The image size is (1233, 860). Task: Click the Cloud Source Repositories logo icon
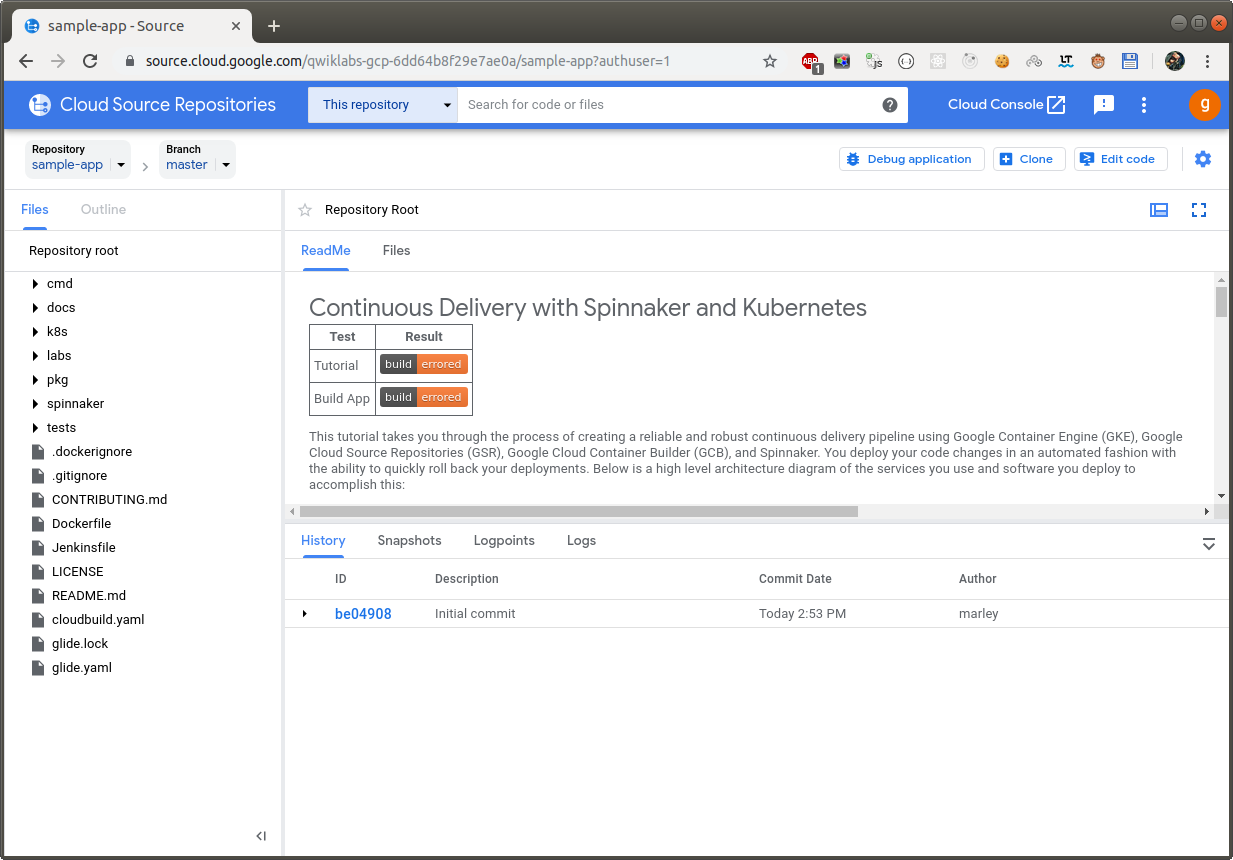[x=40, y=105]
